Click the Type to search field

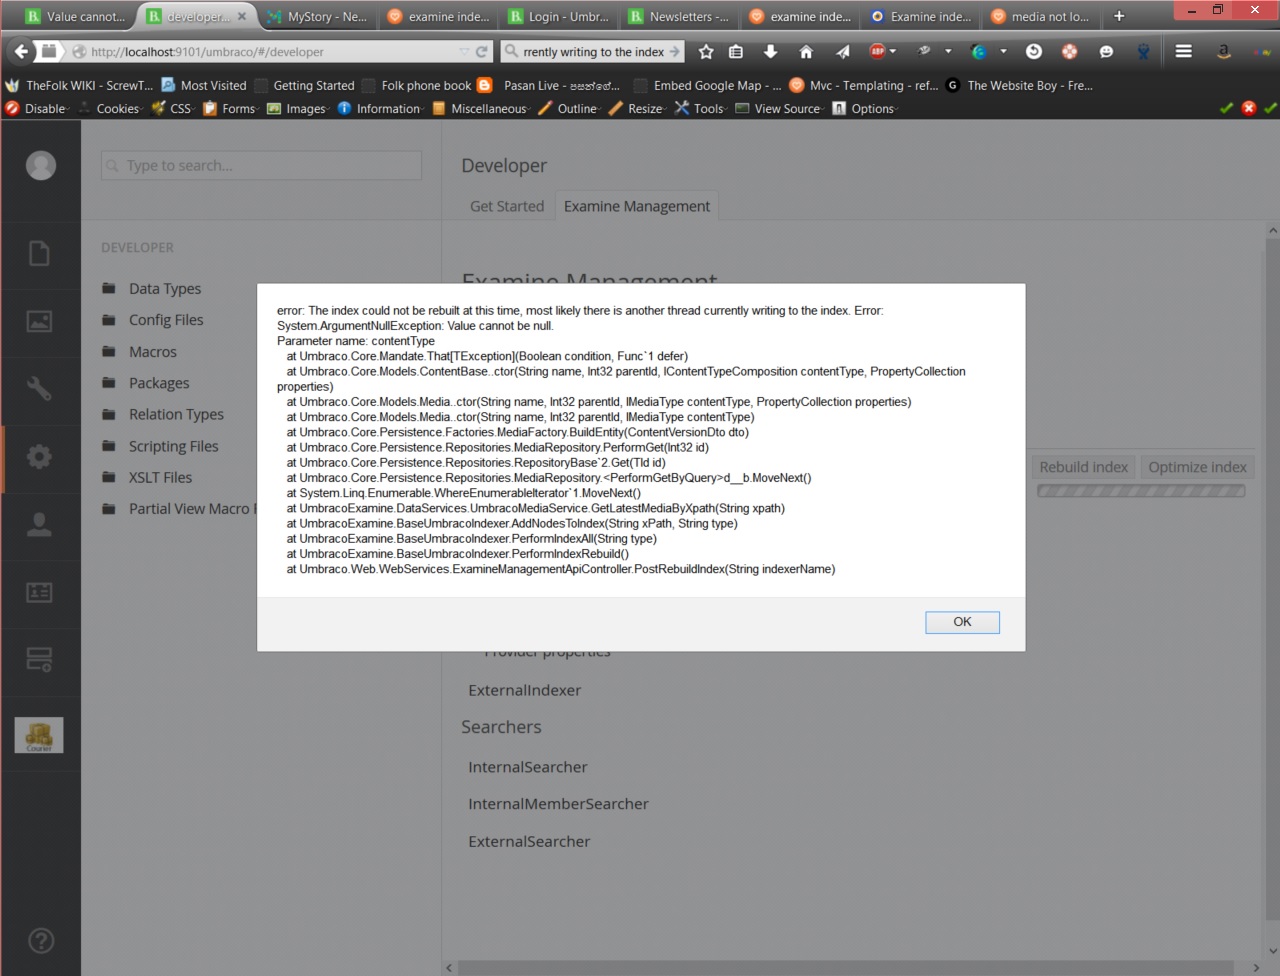(x=261, y=165)
